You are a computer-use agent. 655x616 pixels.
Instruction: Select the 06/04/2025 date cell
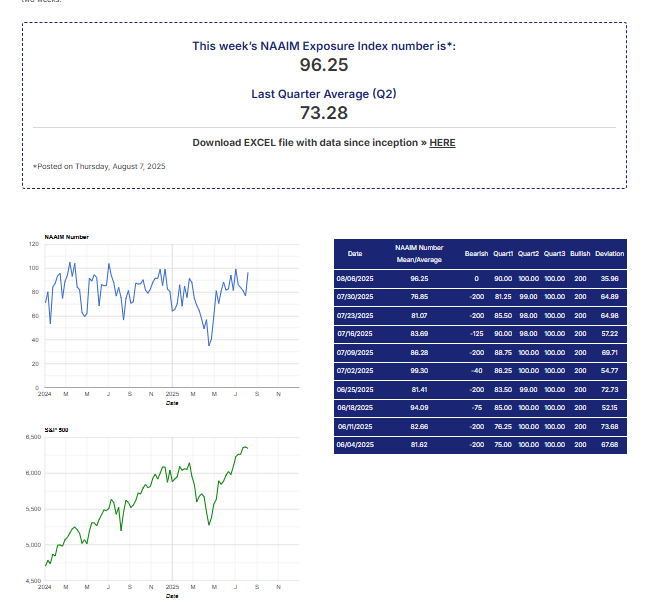coord(355,445)
